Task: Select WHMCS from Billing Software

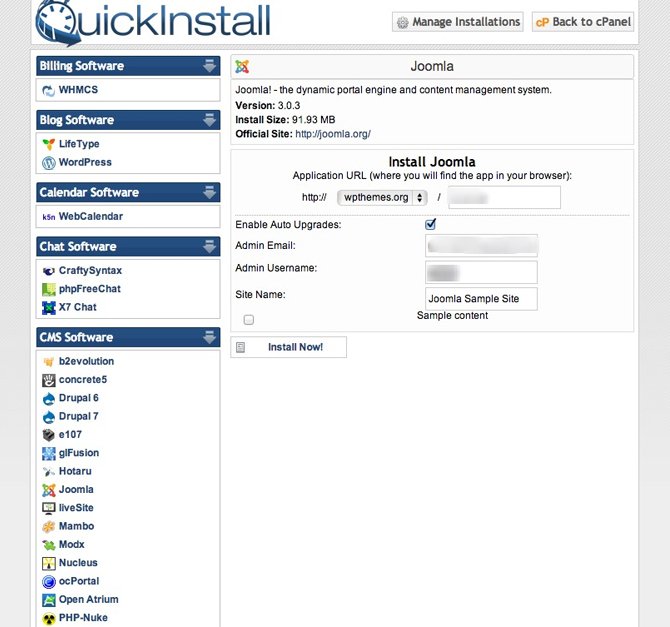Action: coord(78,90)
